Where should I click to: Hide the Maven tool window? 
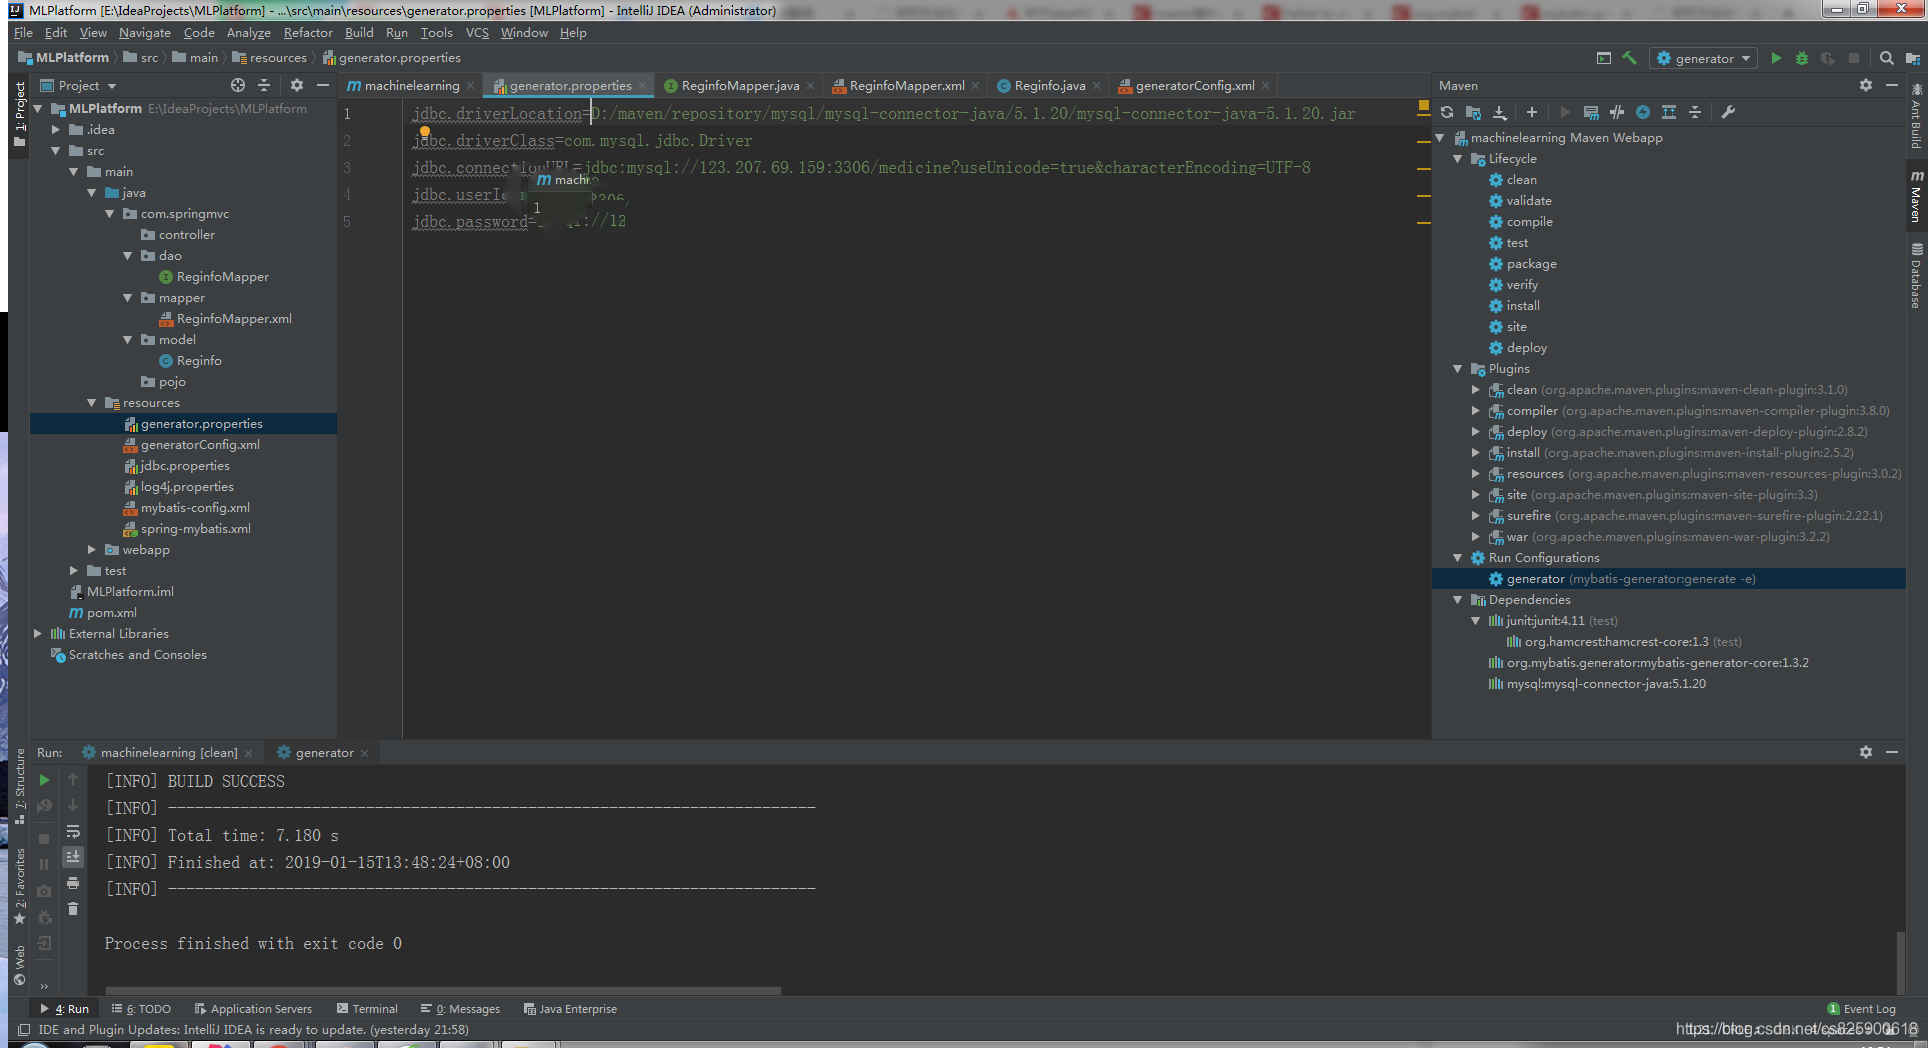coord(1892,85)
